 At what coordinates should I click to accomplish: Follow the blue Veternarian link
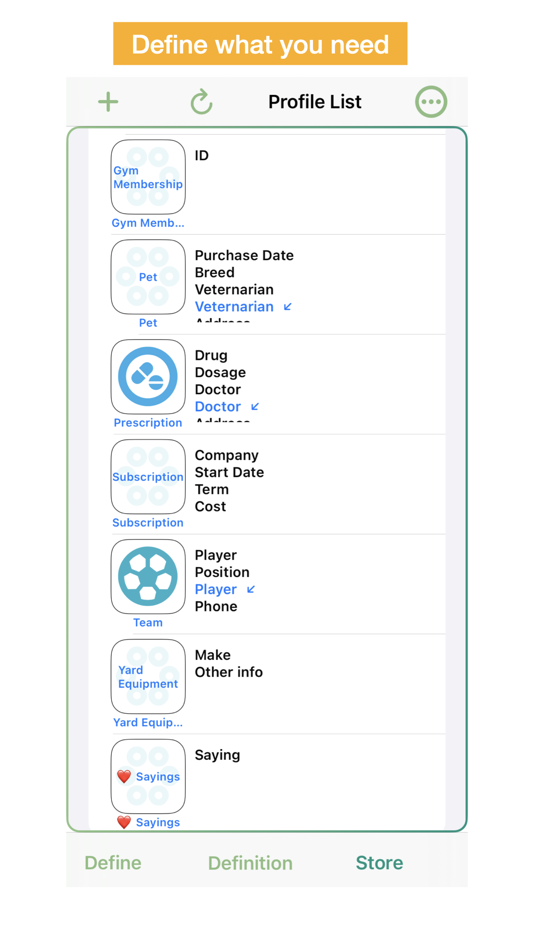coord(234,307)
